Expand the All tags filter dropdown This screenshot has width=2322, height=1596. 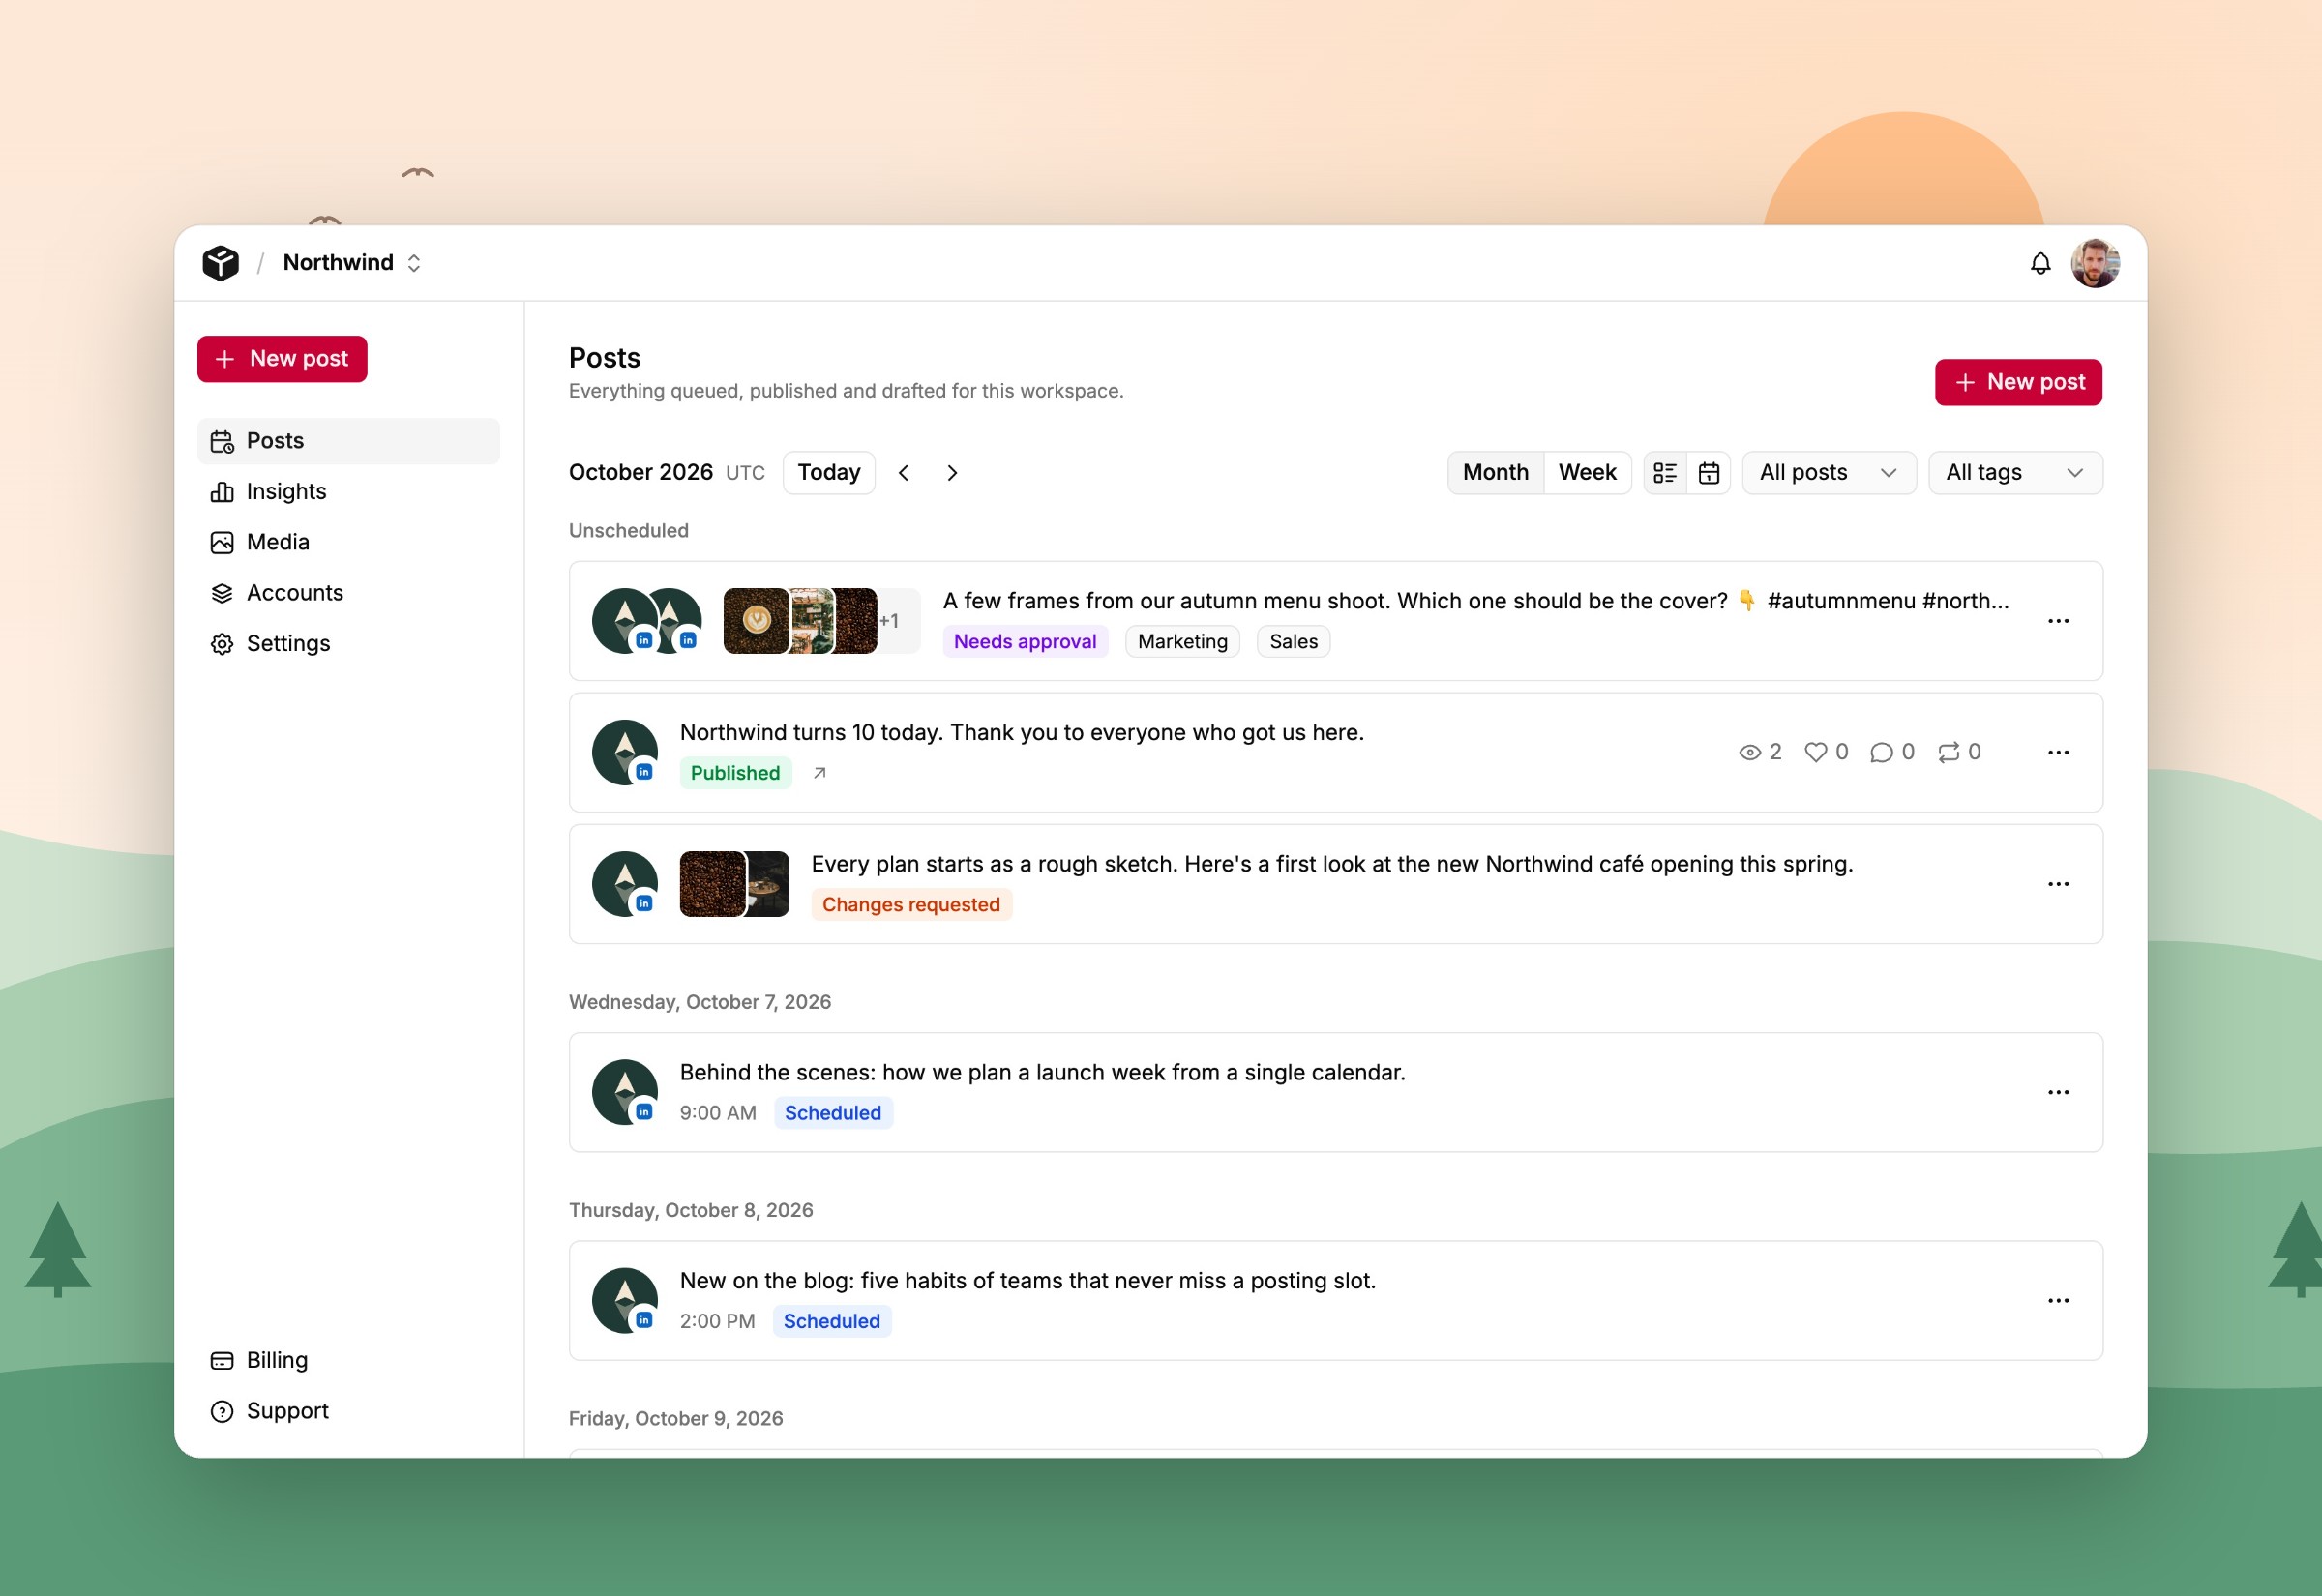point(2015,473)
